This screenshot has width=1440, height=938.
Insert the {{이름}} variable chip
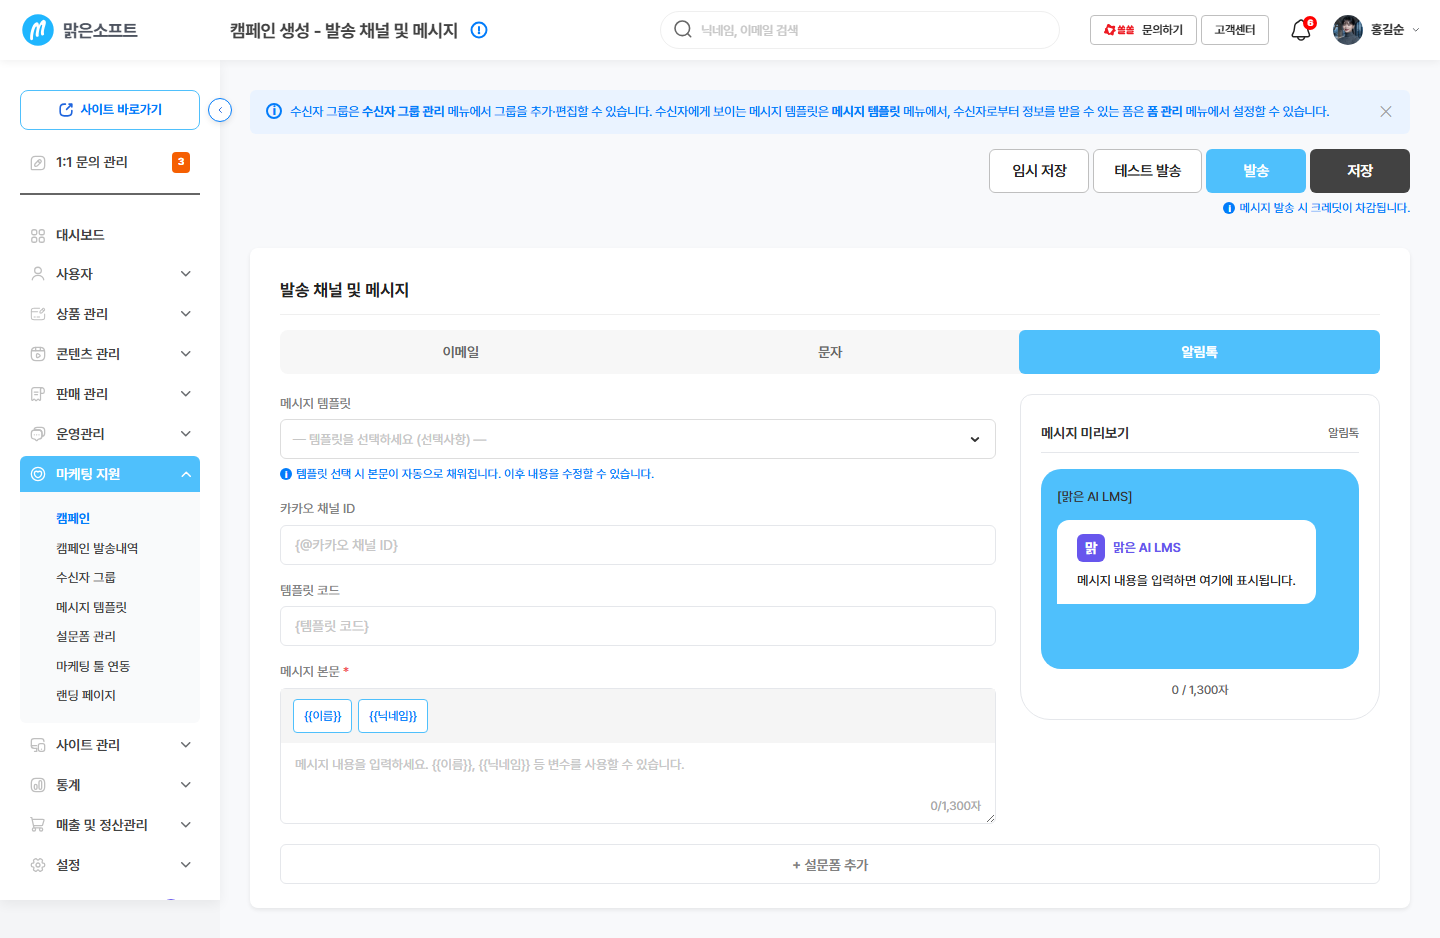coord(322,716)
